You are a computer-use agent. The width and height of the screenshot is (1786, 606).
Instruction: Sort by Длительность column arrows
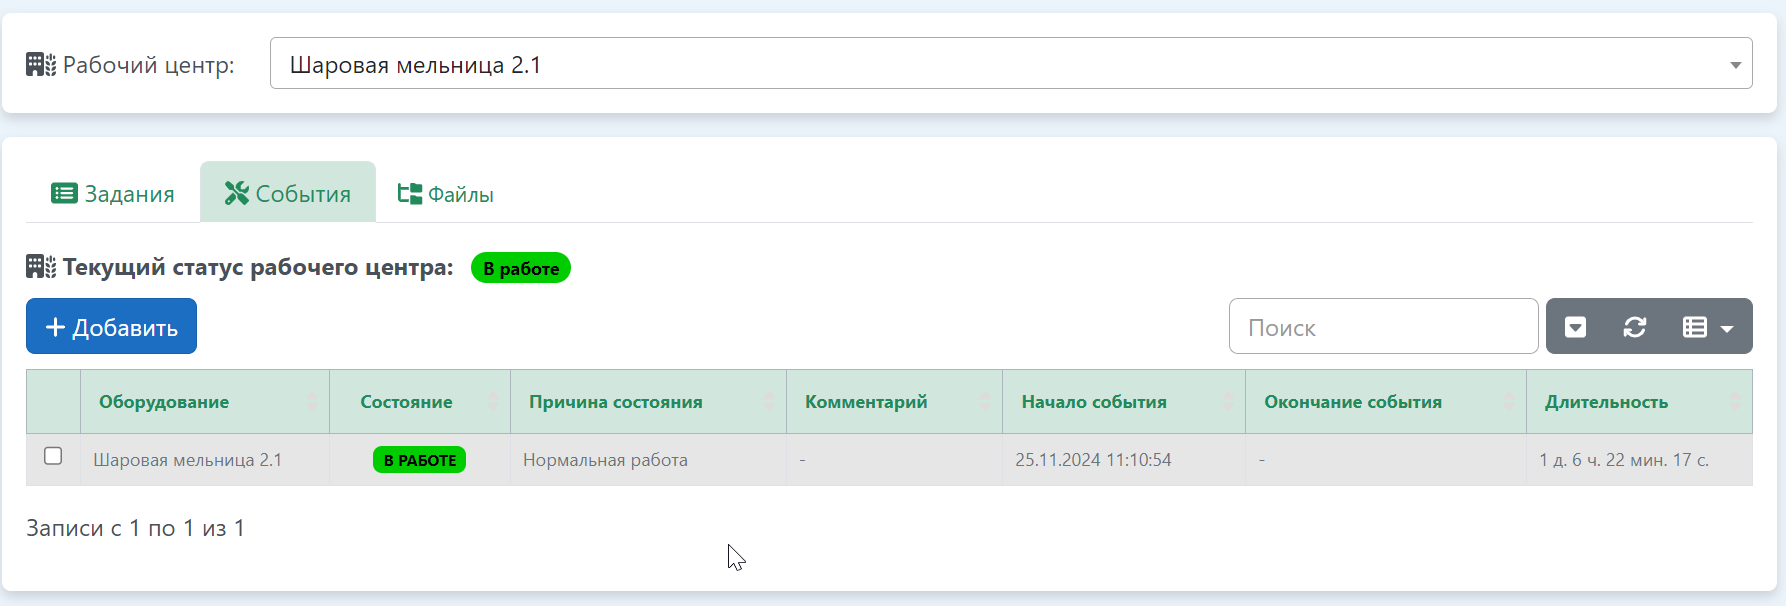[1735, 402]
